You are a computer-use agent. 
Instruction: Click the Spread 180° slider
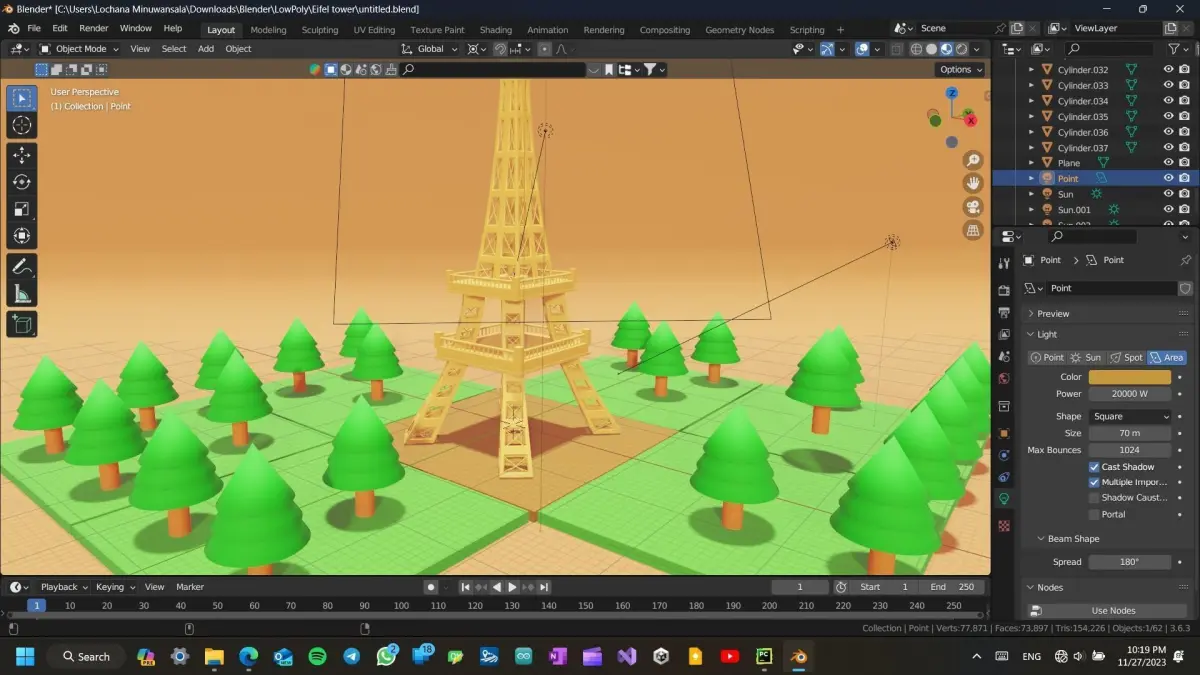click(1130, 562)
